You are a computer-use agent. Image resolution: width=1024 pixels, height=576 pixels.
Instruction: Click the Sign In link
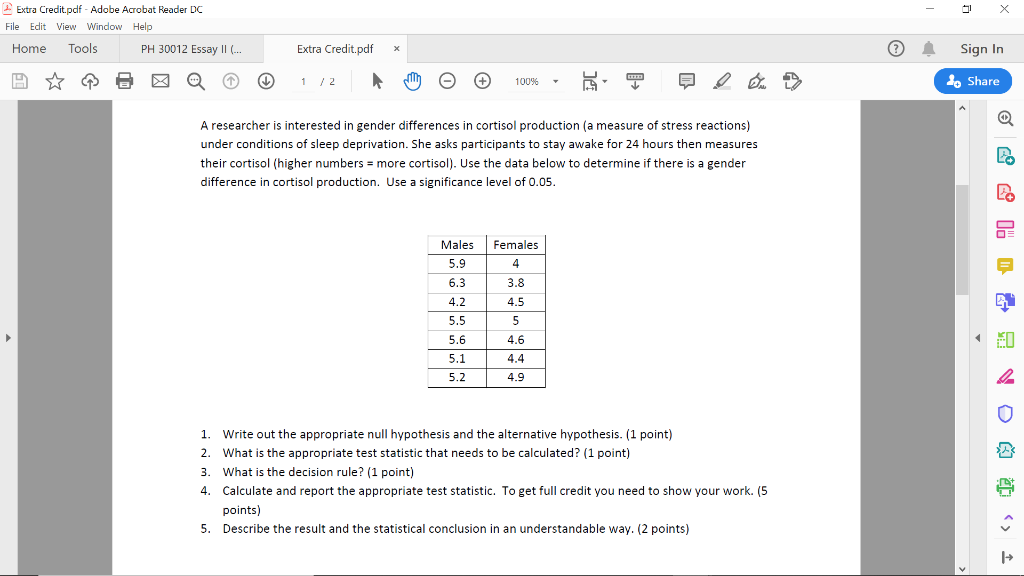click(982, 48)
